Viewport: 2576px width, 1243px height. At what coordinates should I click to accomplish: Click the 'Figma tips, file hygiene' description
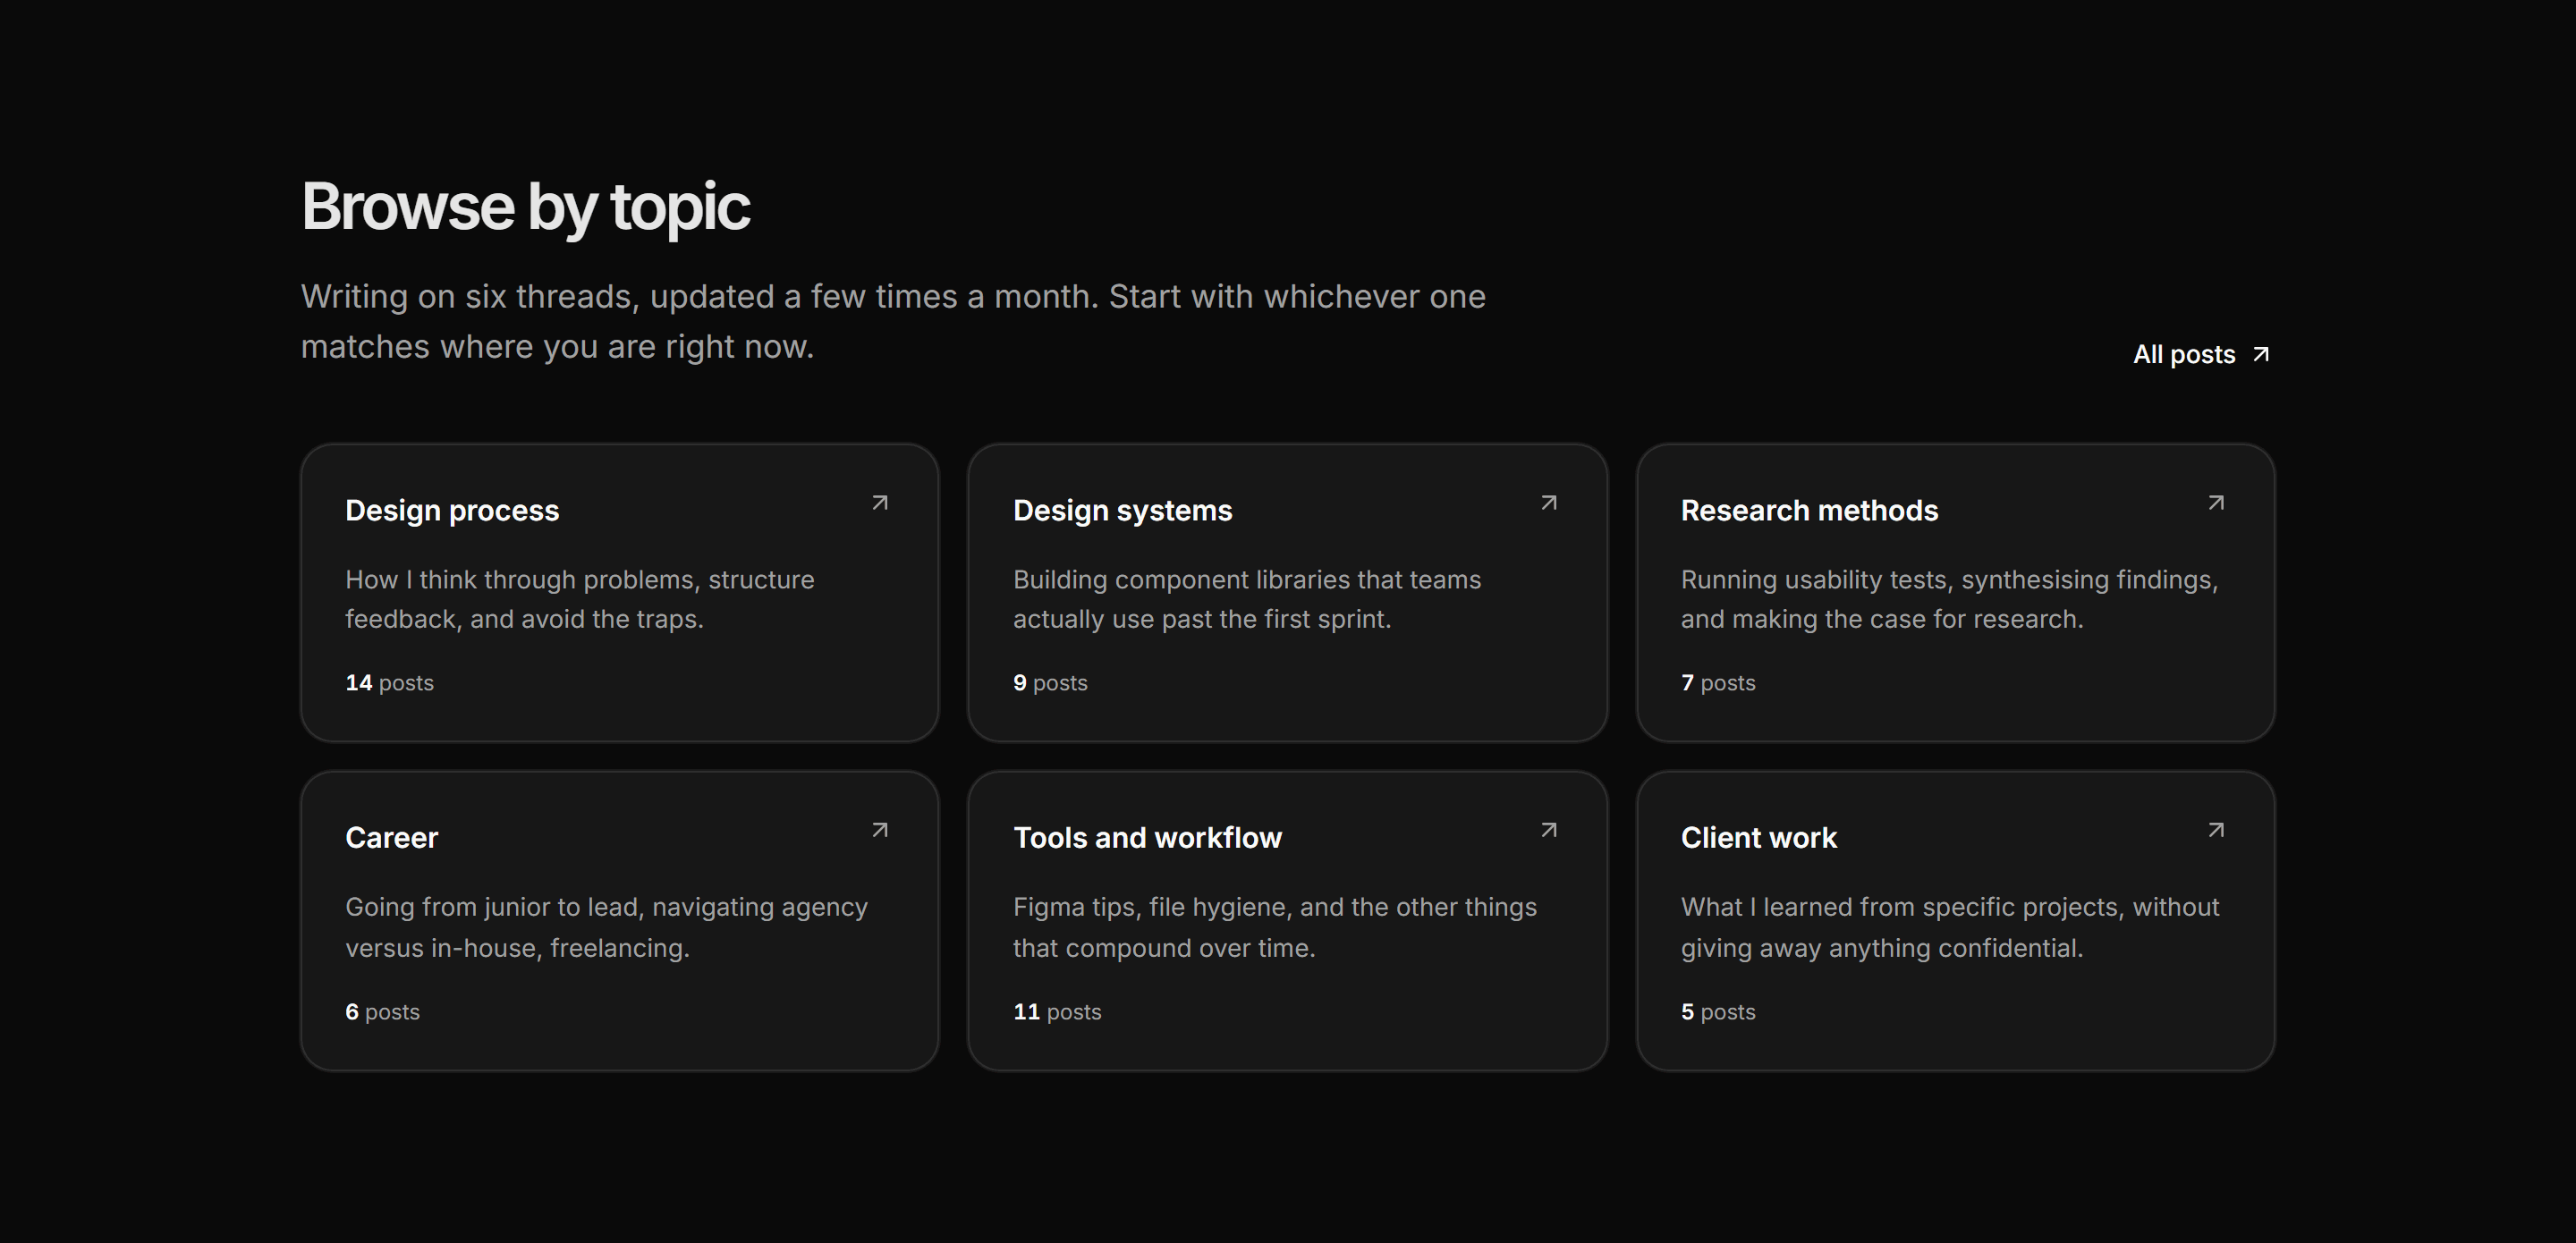1275,927
